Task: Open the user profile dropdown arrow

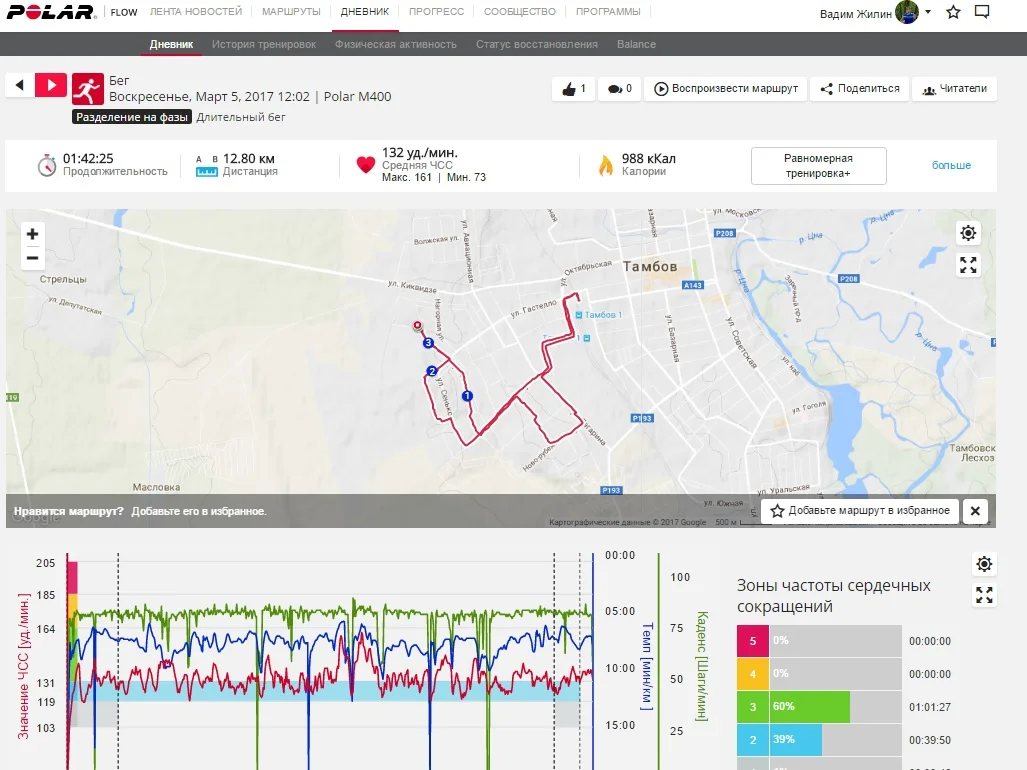Action: click(x=928, y=12)
